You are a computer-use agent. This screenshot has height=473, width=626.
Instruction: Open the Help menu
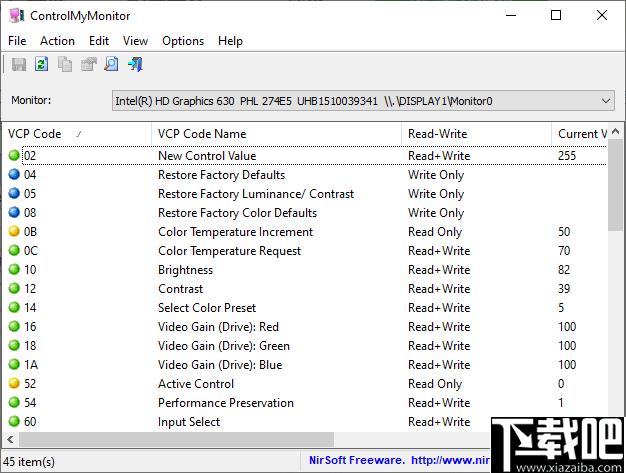230,41
